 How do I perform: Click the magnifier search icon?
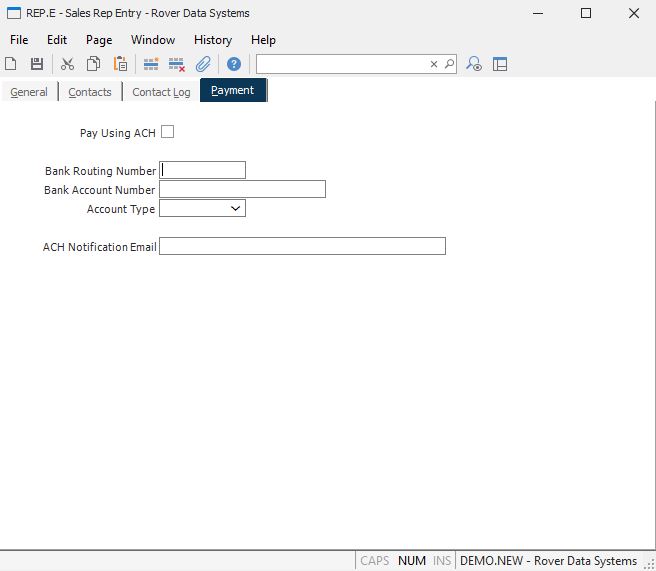(x=449, y=64)
